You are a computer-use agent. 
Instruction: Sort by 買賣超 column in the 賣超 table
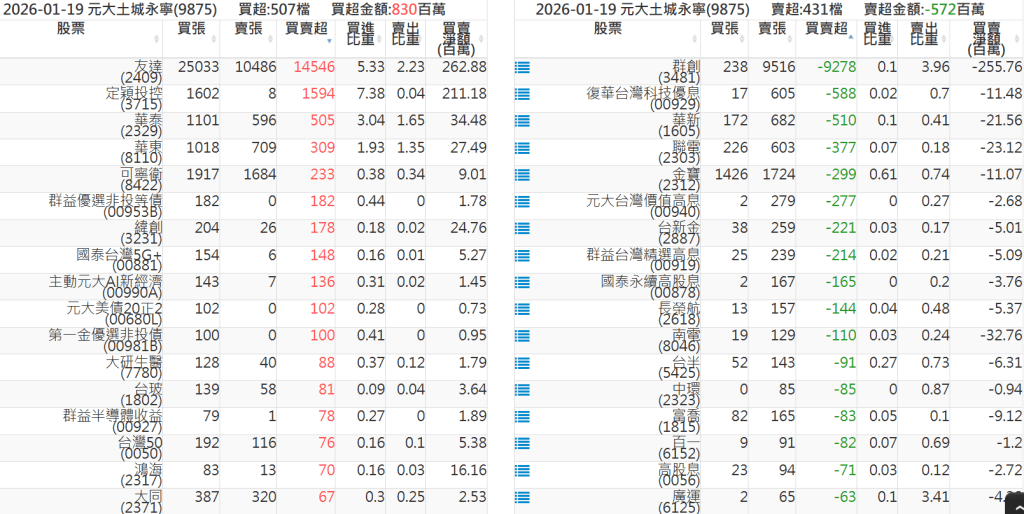825,28
